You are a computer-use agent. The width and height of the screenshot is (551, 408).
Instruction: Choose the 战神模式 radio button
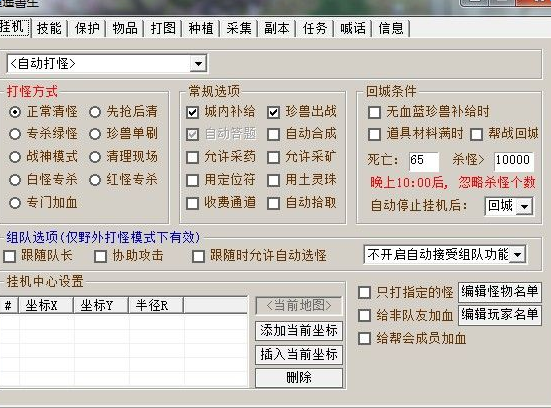(15, 157)
